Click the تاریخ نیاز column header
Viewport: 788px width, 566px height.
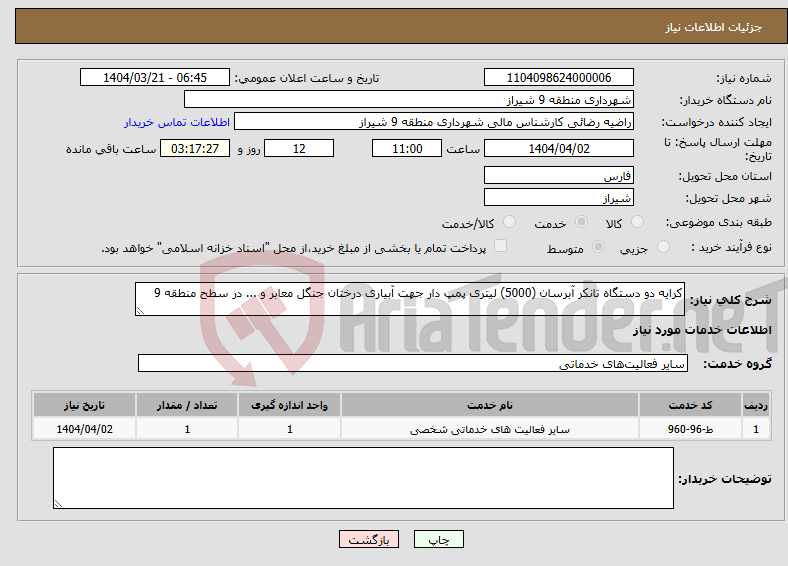coord(84,405)
